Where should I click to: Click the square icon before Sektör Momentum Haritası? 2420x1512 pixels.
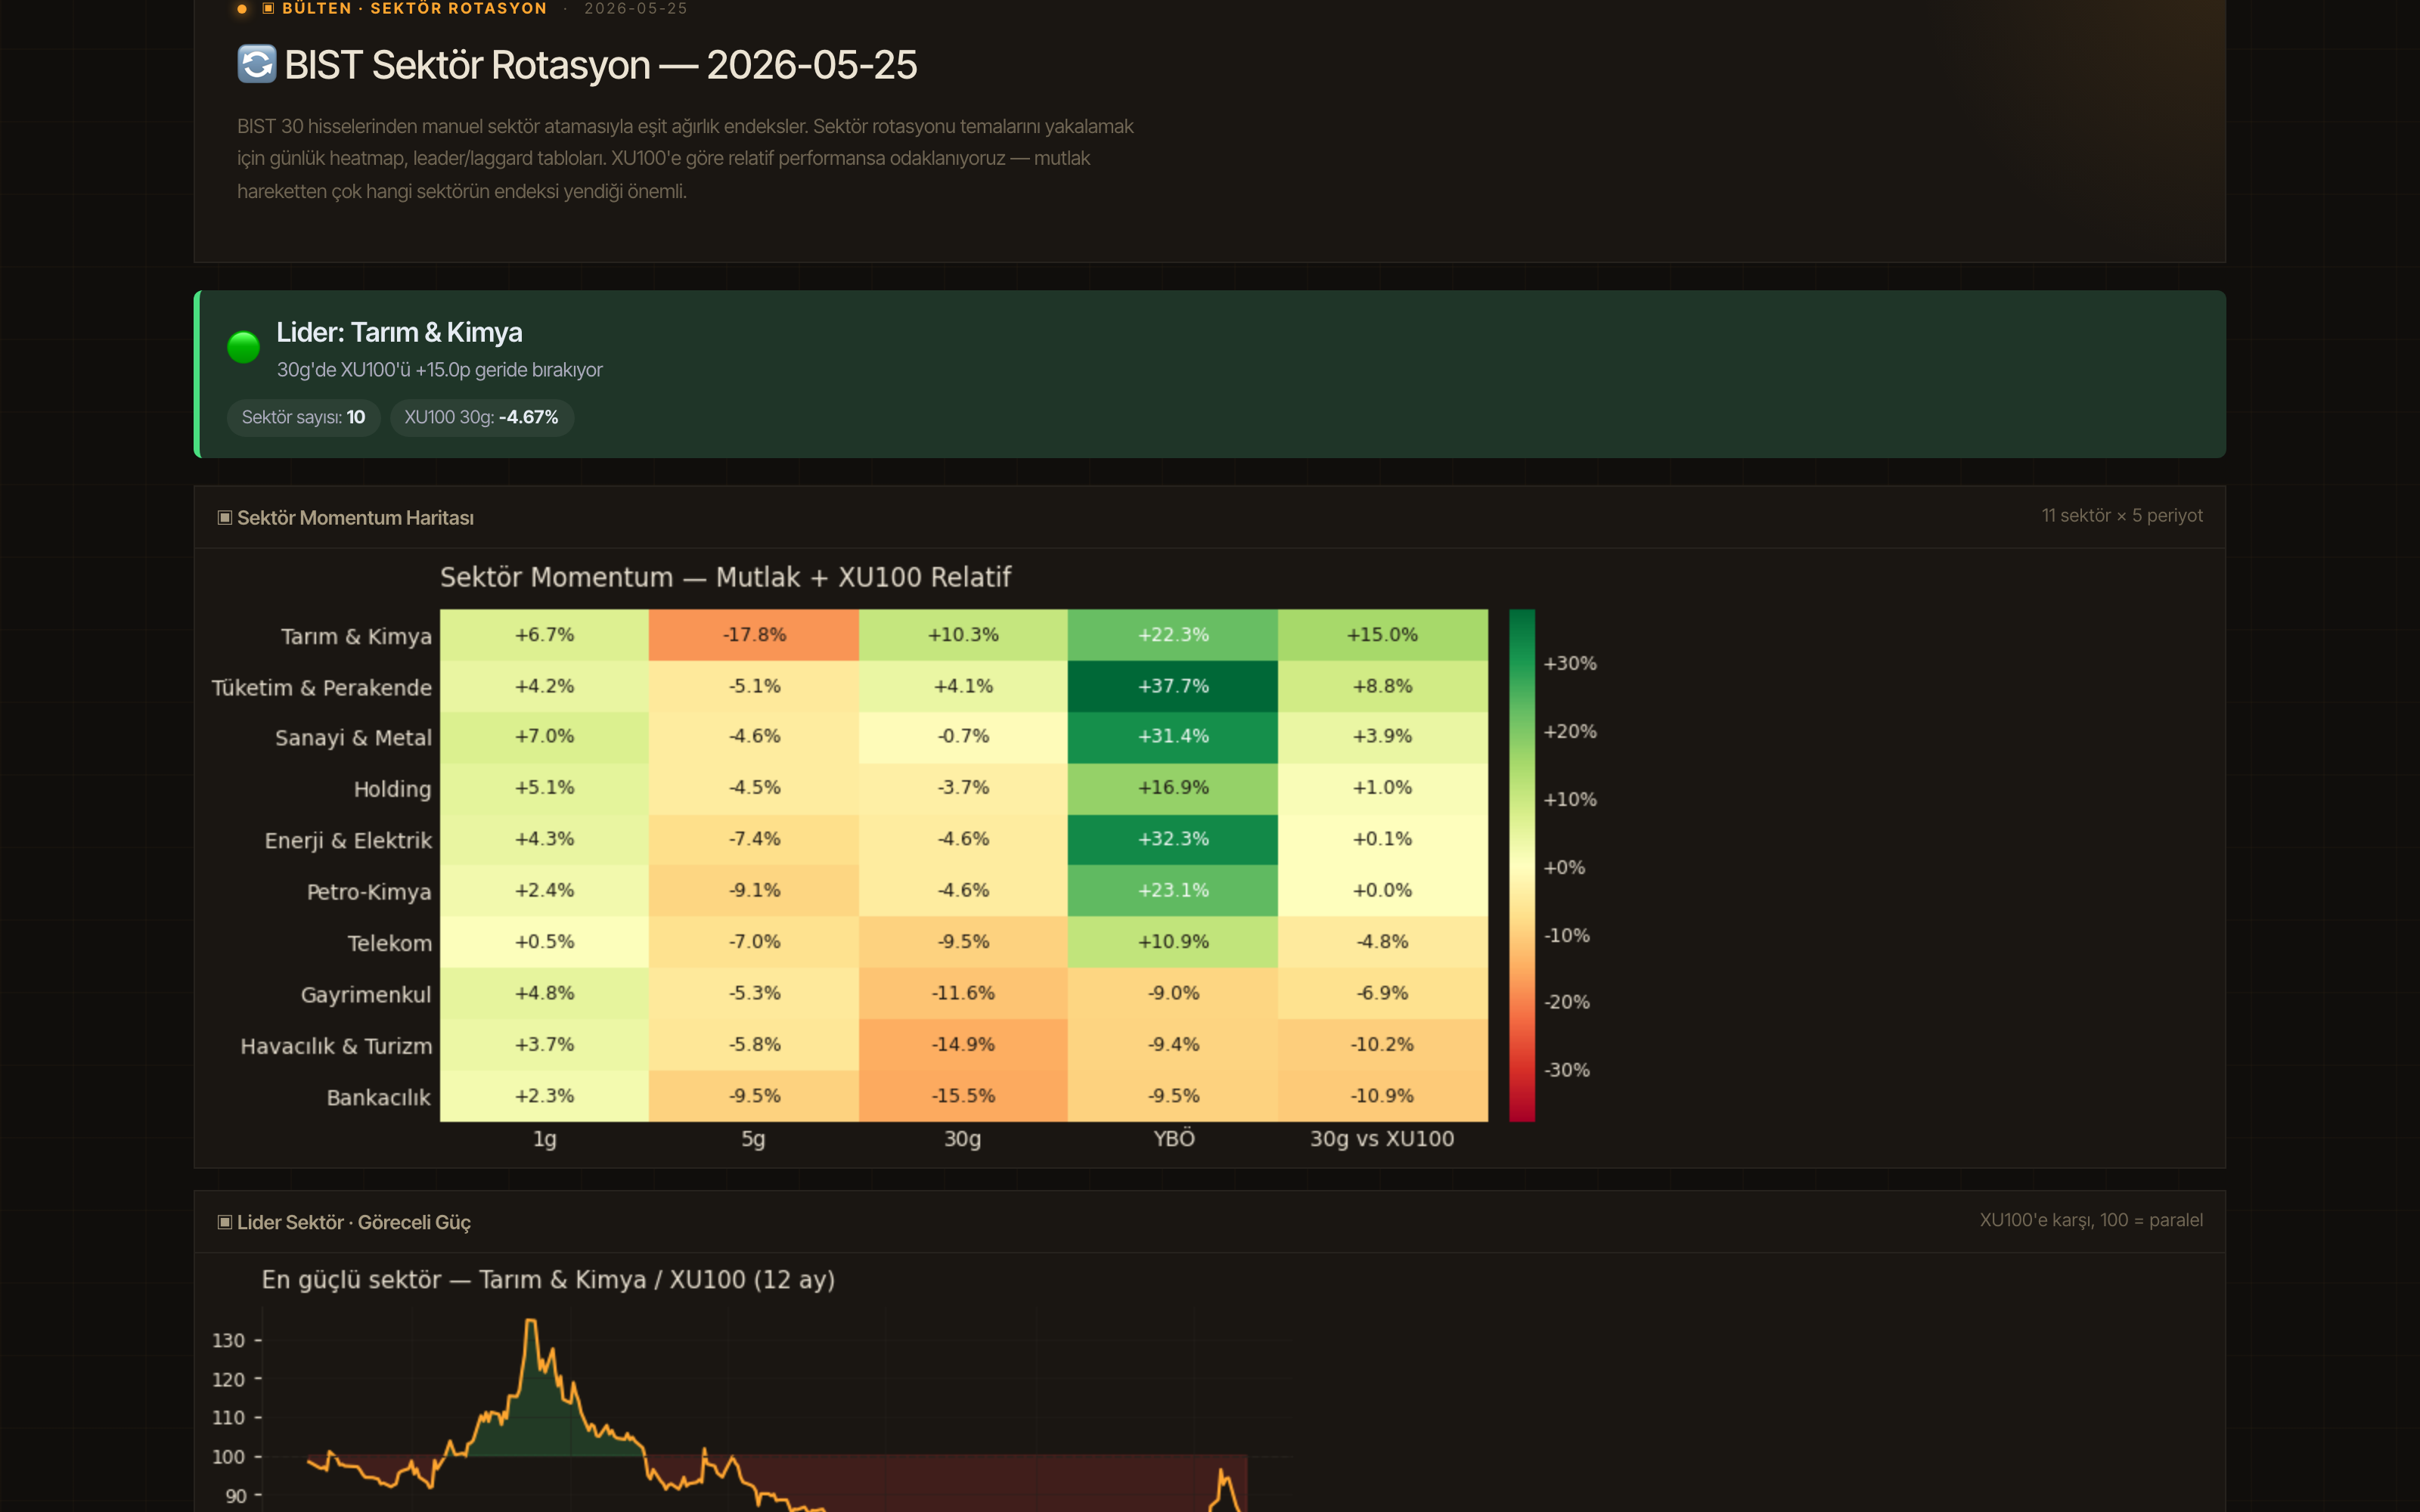225,517
